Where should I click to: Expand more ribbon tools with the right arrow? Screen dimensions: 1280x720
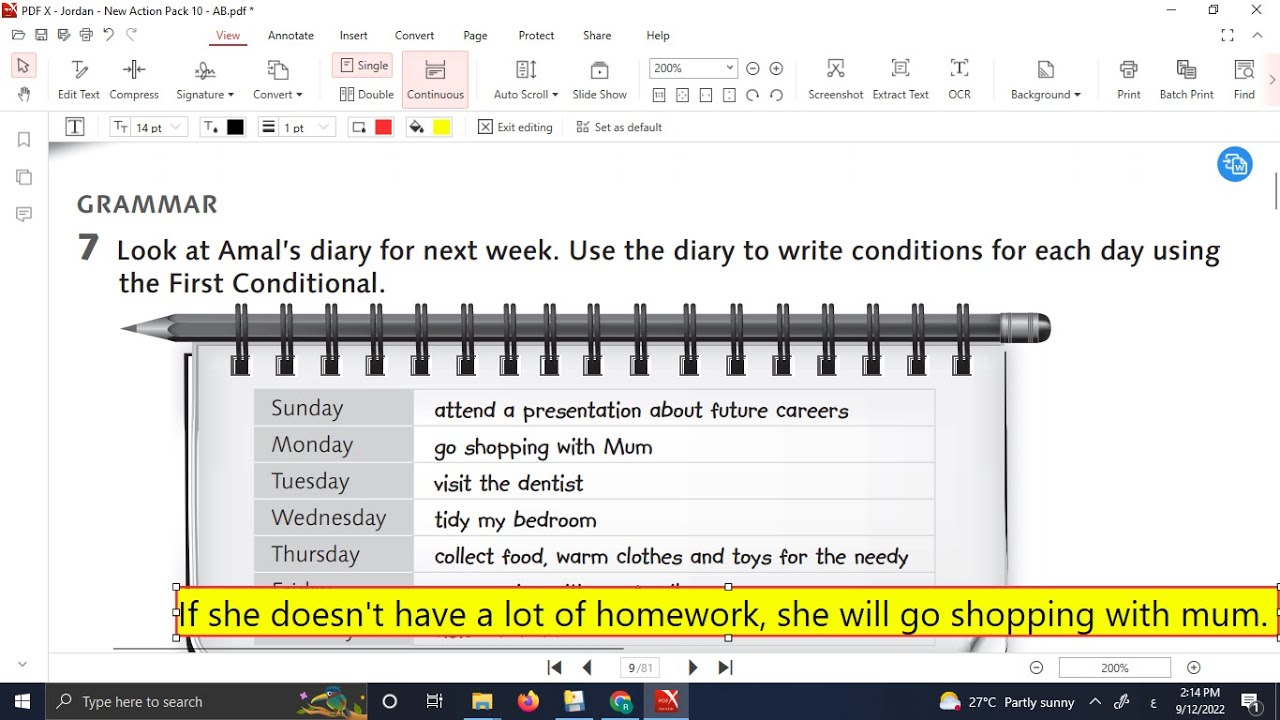[1272, 80]
